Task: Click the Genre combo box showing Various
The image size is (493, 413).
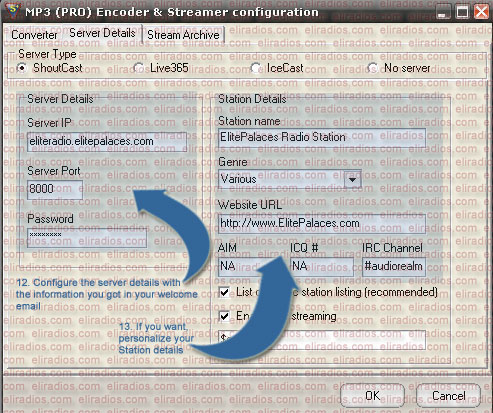Action: click(x=290, y=180)
